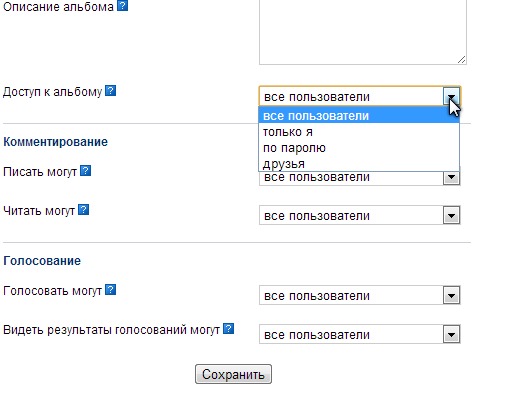Grab the textarea resize handle corner
This screenshot has width=522, height=407.
[x=461, y=60]
